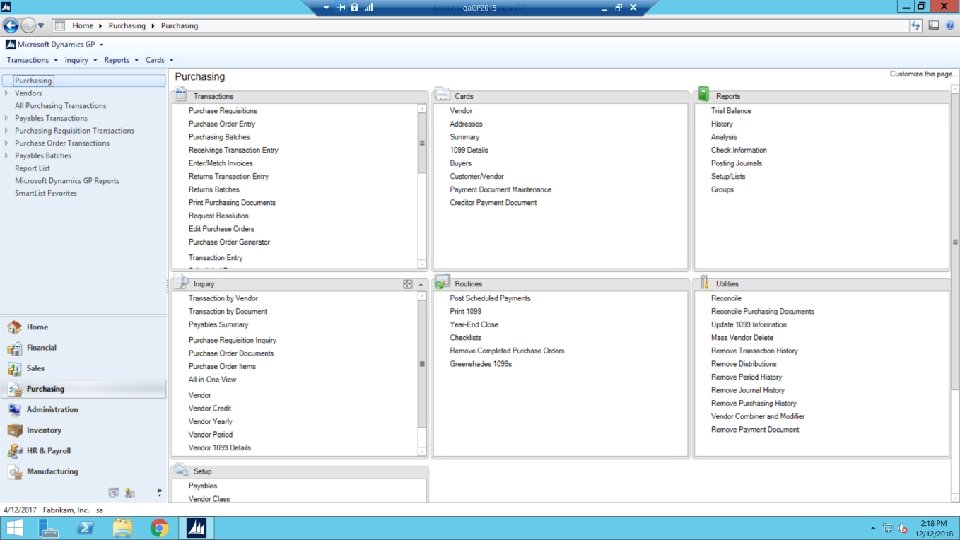Expand the Payables Transactions tree node

[7, 118]
